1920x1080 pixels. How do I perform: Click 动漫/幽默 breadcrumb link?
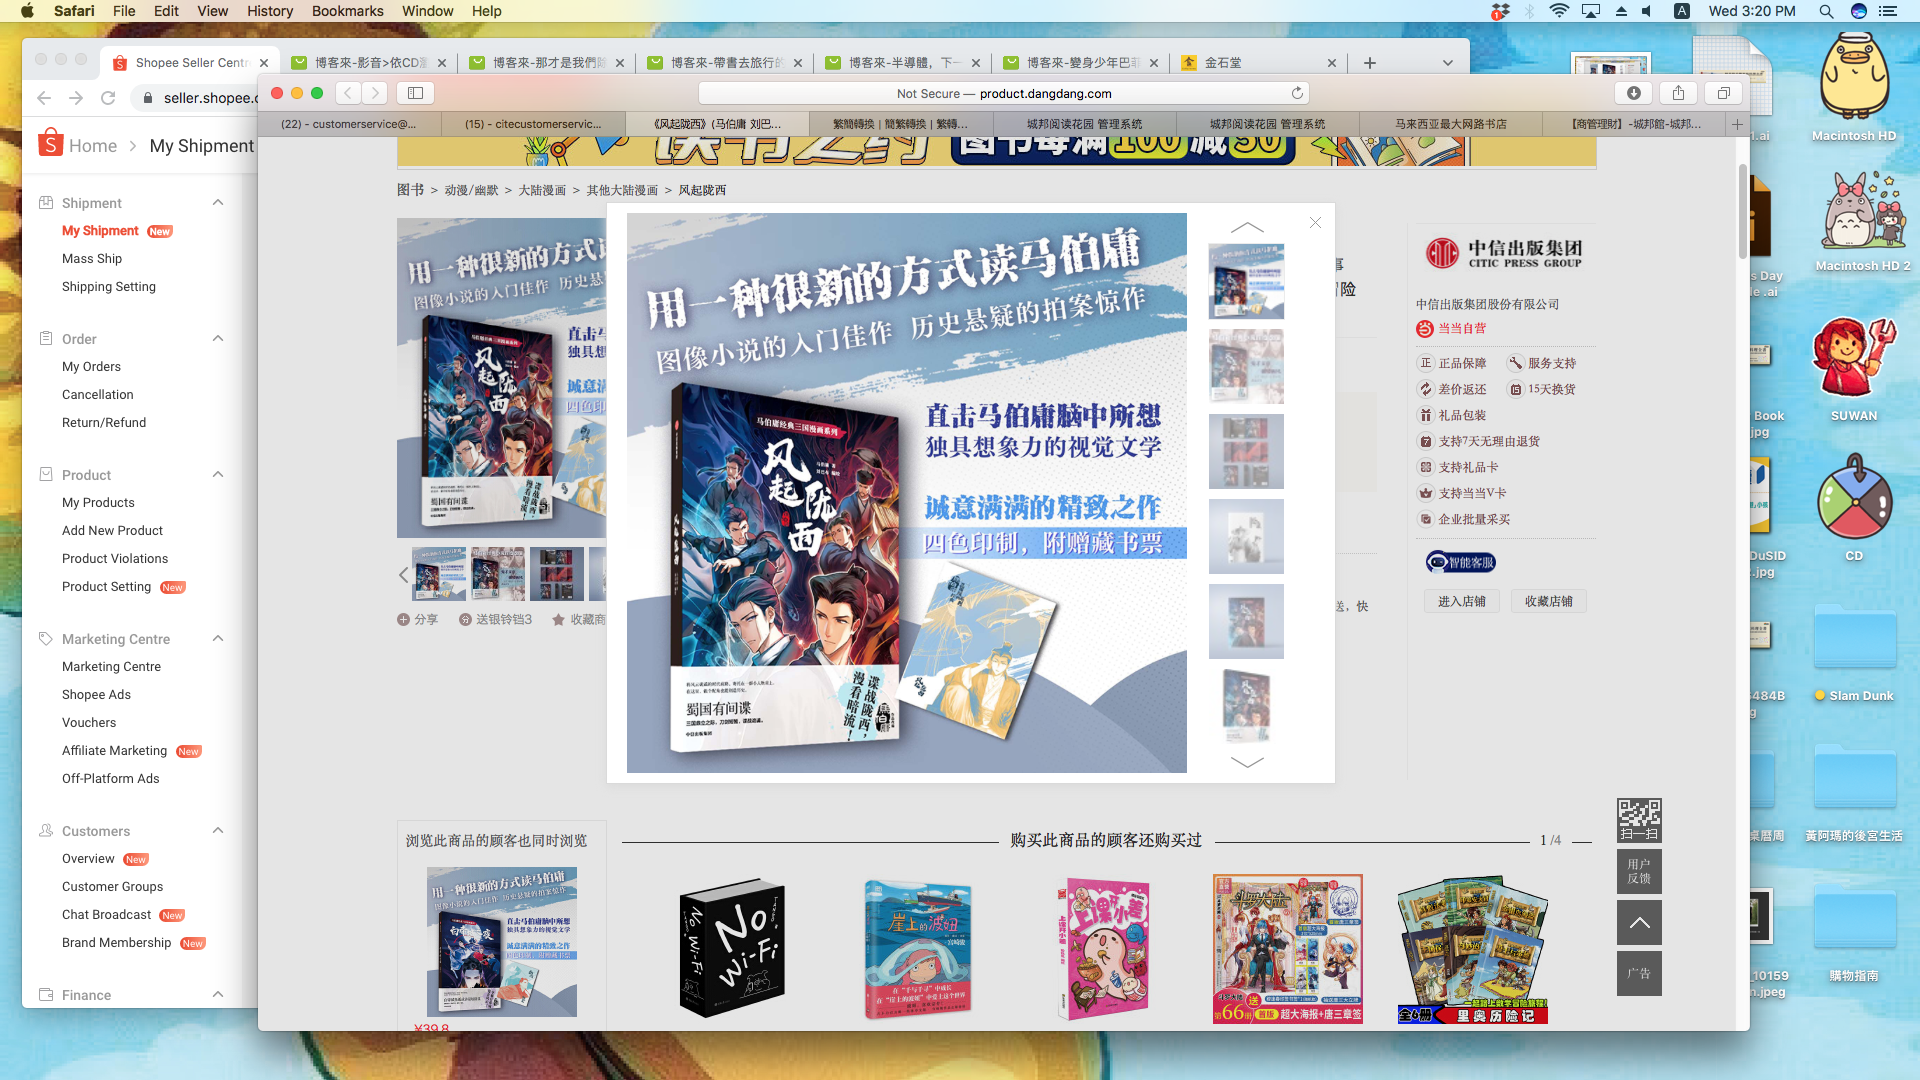pyautogui.click(x=471, y=190)
